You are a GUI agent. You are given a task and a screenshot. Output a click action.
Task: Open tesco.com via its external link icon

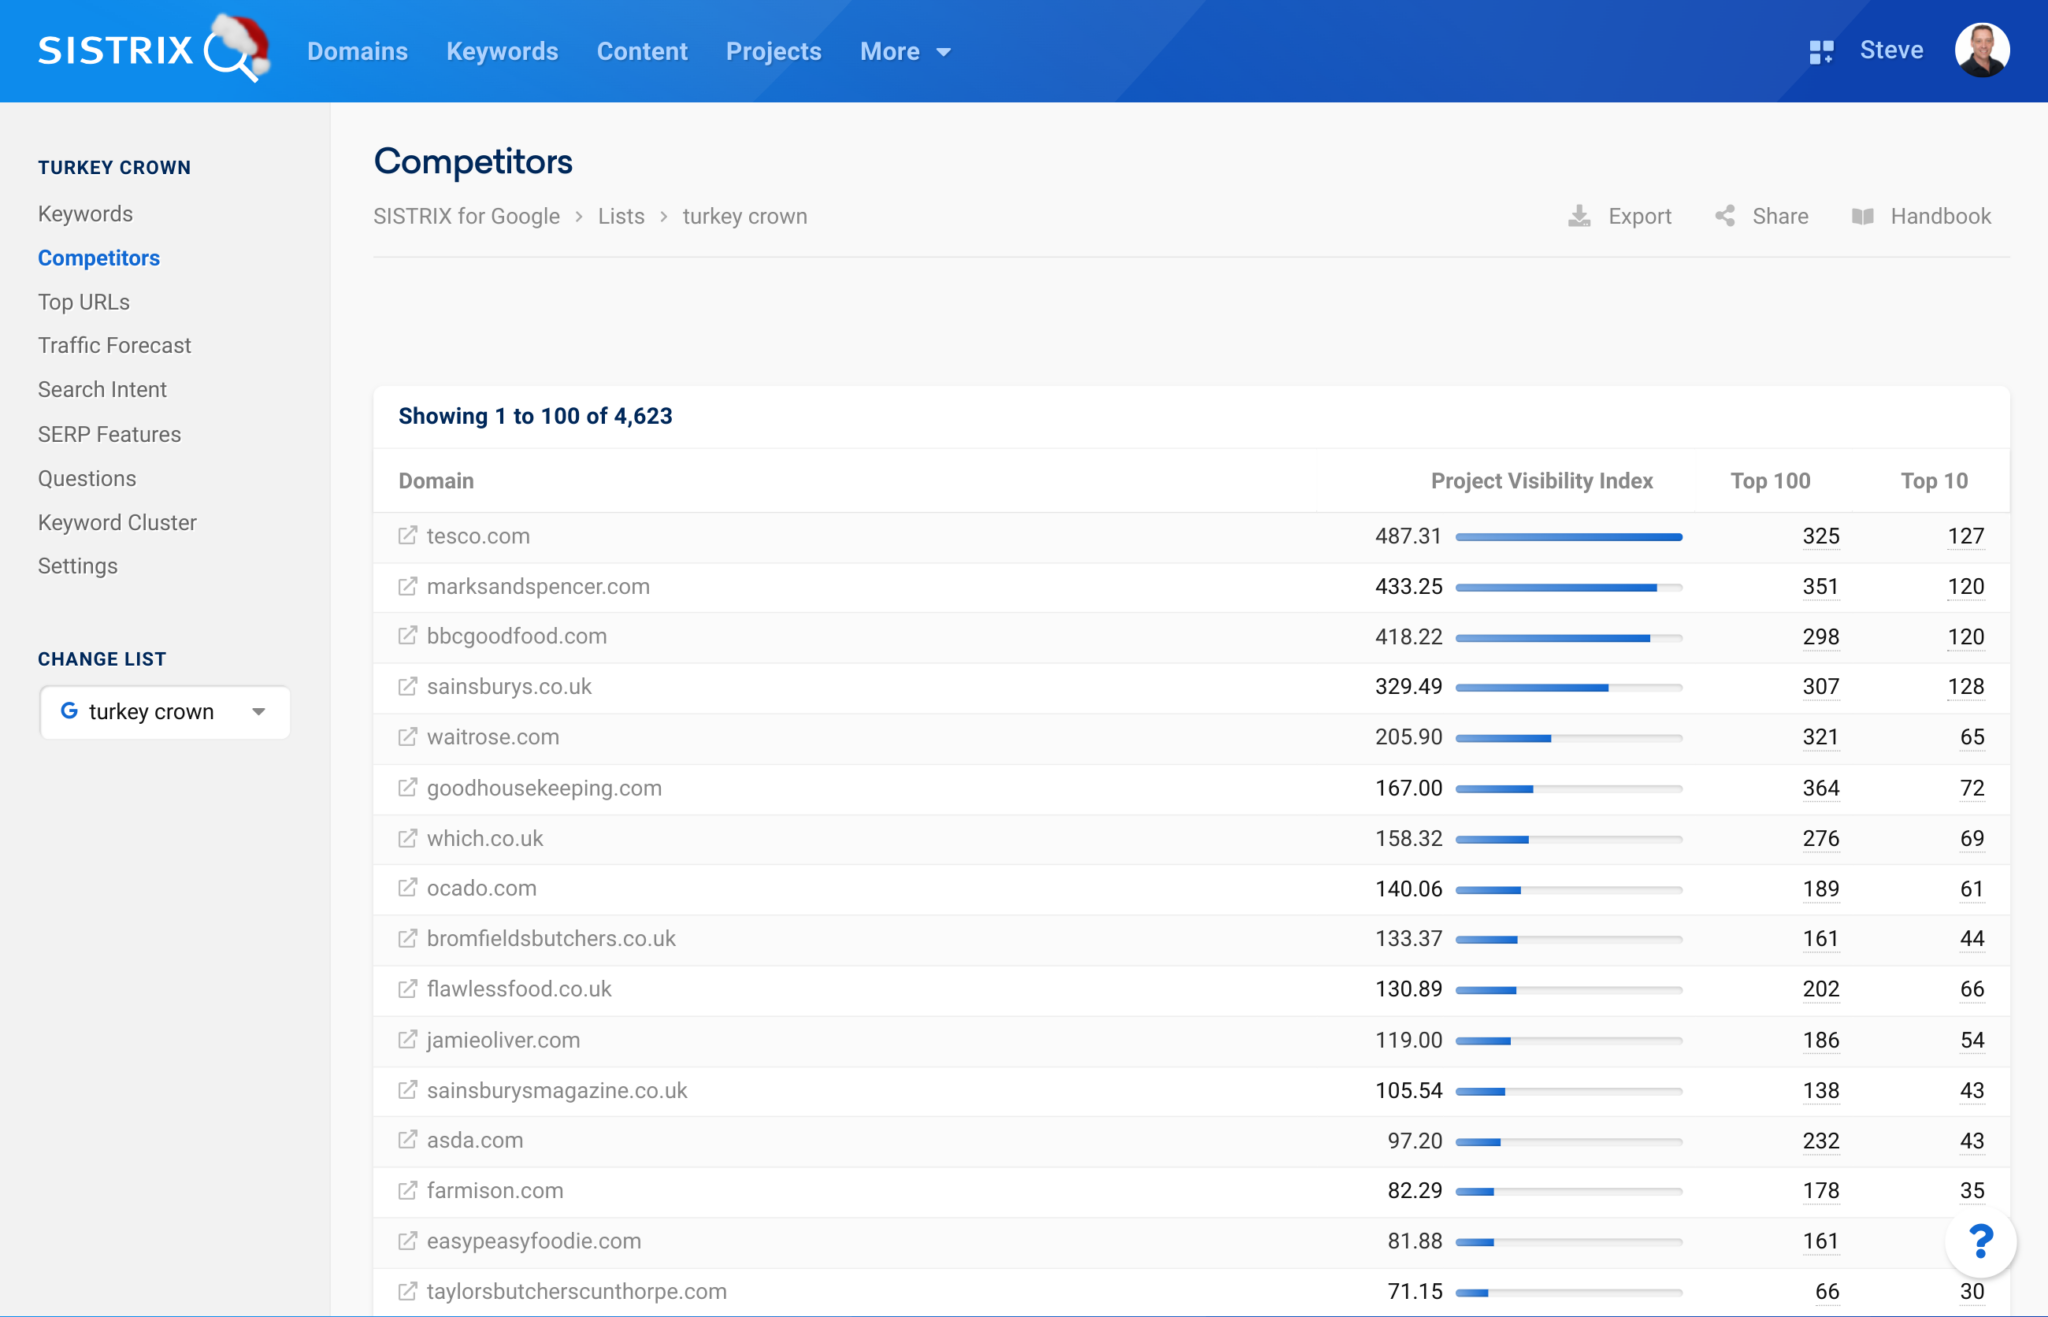406,536
